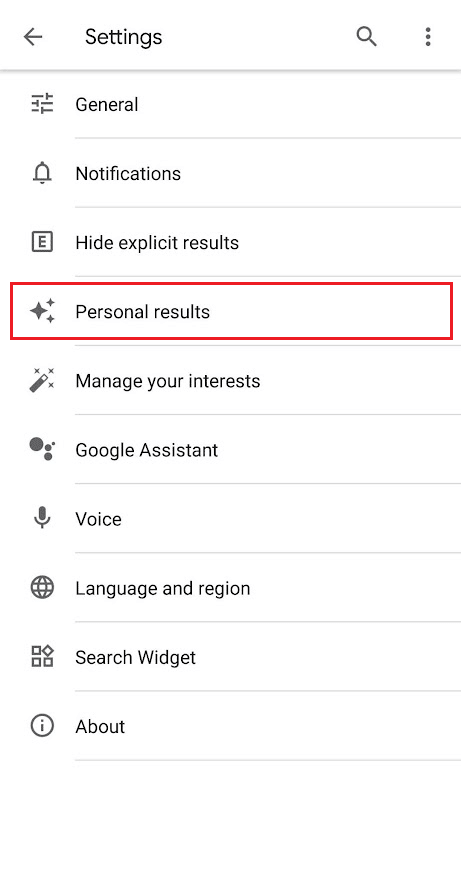Click the magic wand interests icon
The height and width of the screenshot is (893, 461).
tap(42, 380)
